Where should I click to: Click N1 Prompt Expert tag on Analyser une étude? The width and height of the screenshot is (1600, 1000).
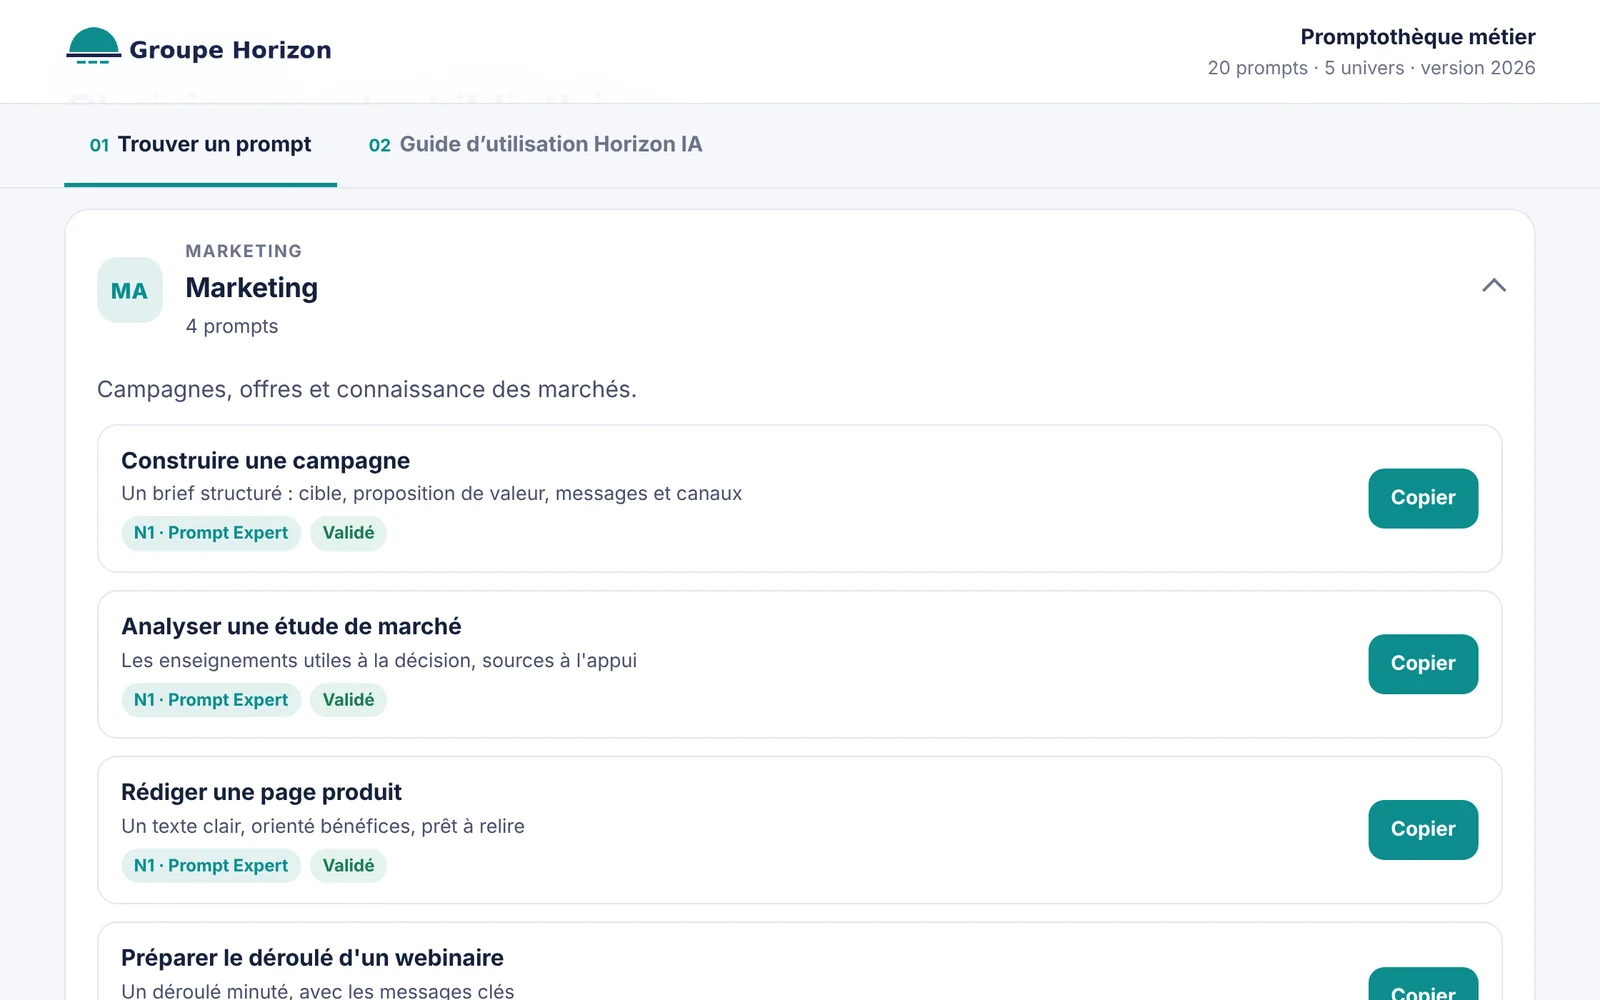click(x=211, y=700)
